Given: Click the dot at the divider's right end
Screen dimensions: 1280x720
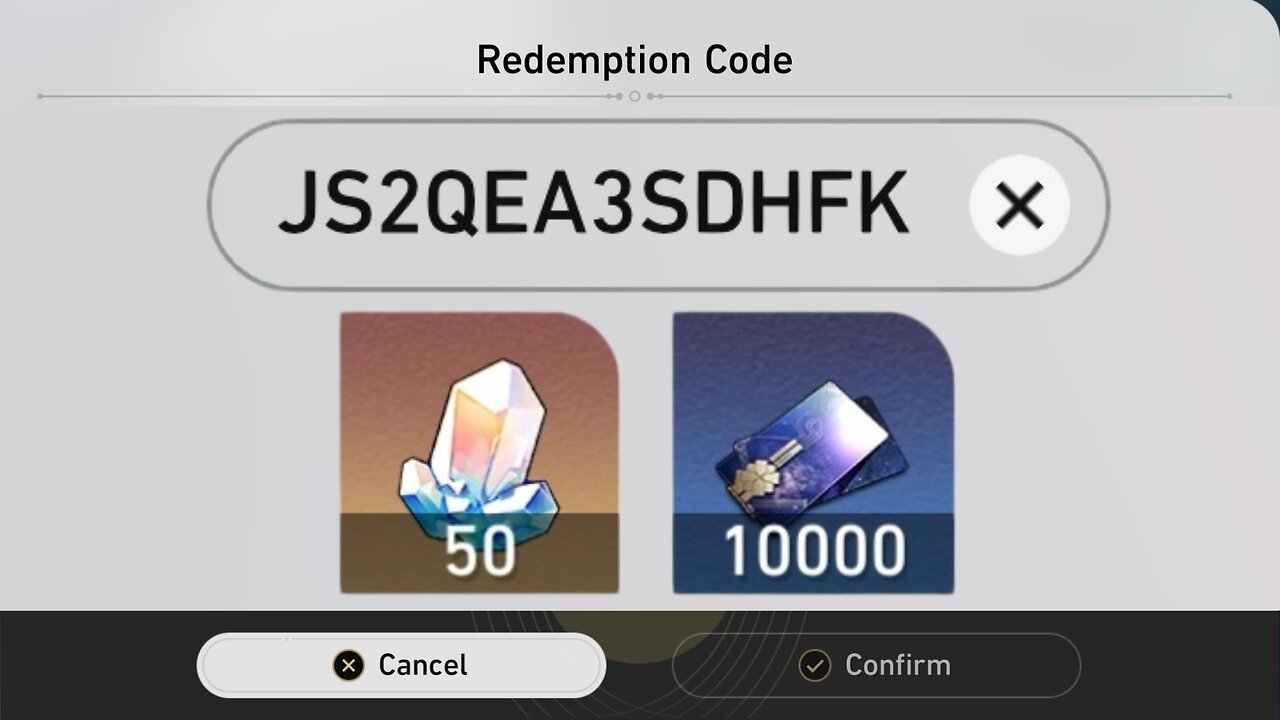Looking at the screenshot, I should tap(1229, 96).
